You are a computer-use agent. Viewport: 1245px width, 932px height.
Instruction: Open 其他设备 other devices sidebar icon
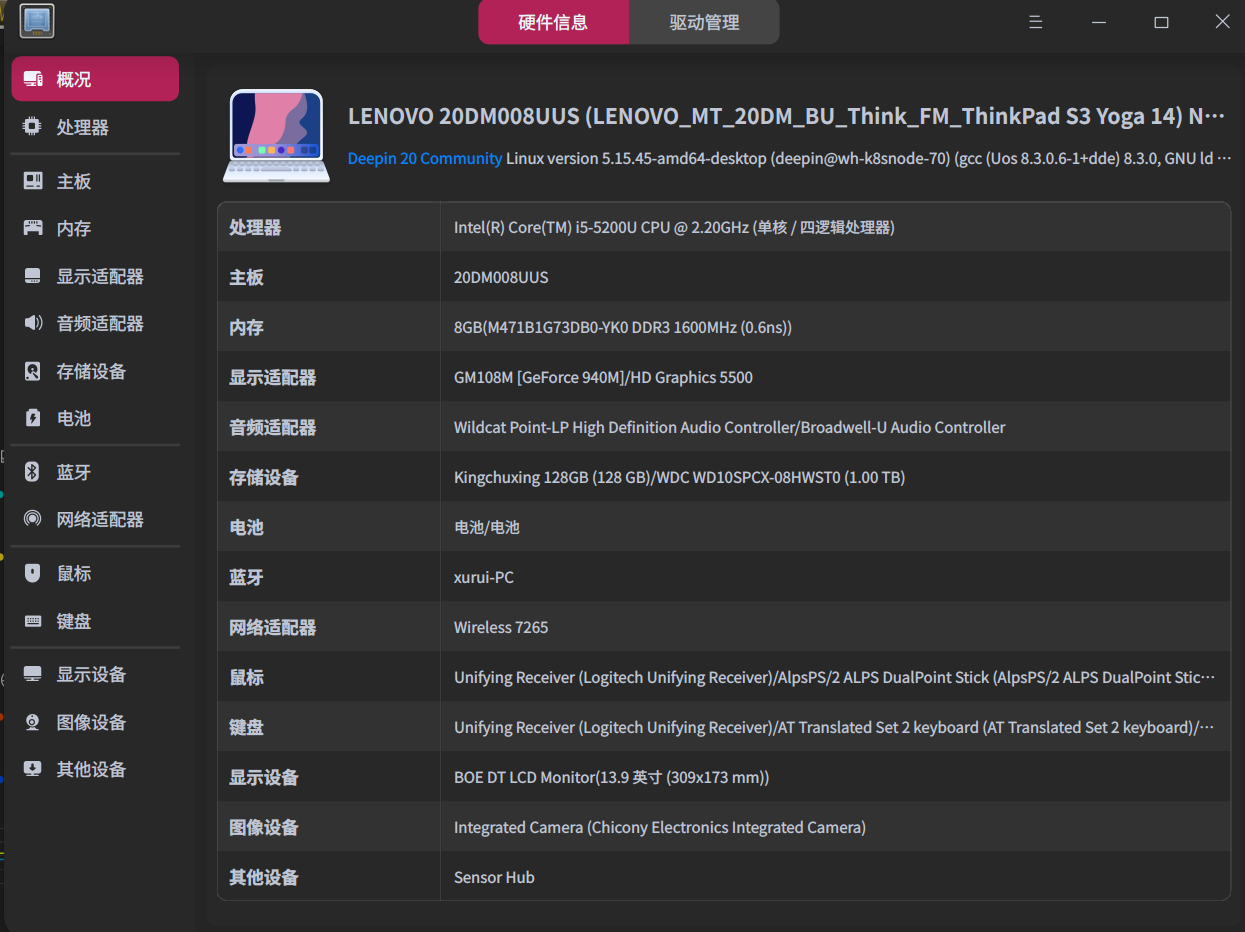pos(33,769)
